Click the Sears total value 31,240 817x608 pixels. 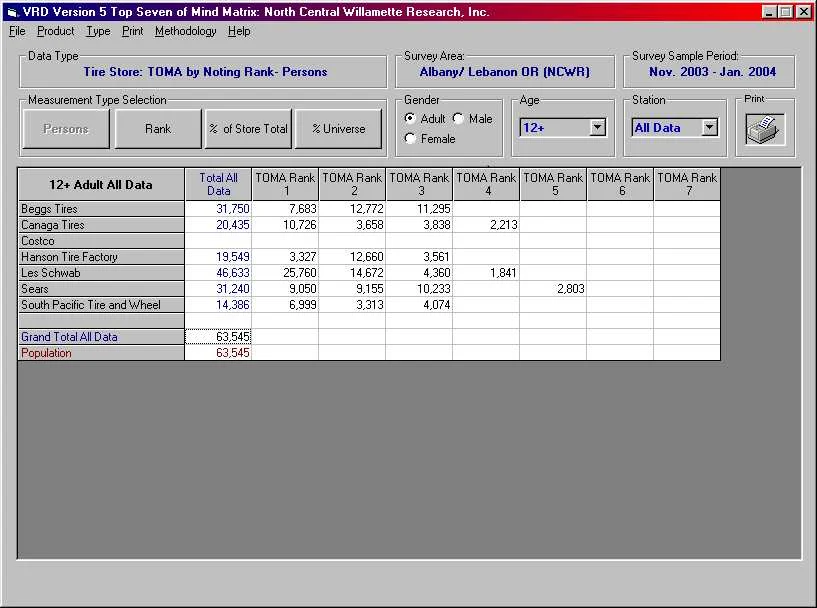pos(218,289)
